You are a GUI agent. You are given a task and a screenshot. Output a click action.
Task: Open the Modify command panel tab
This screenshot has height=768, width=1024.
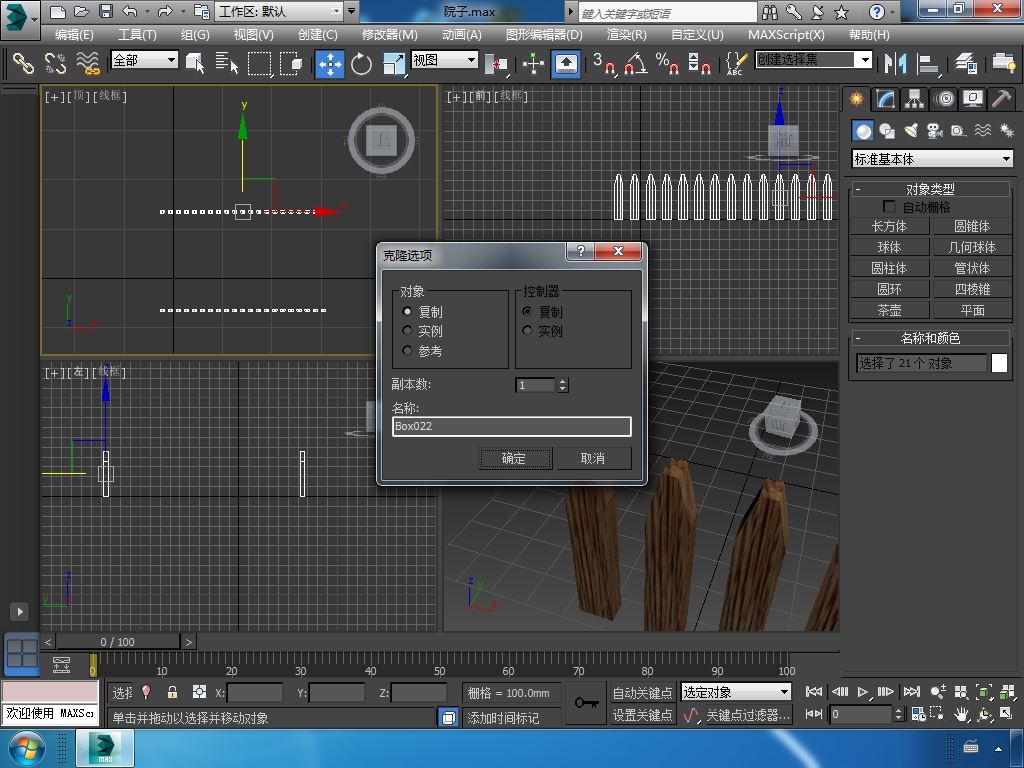click(x=886, y=99)
